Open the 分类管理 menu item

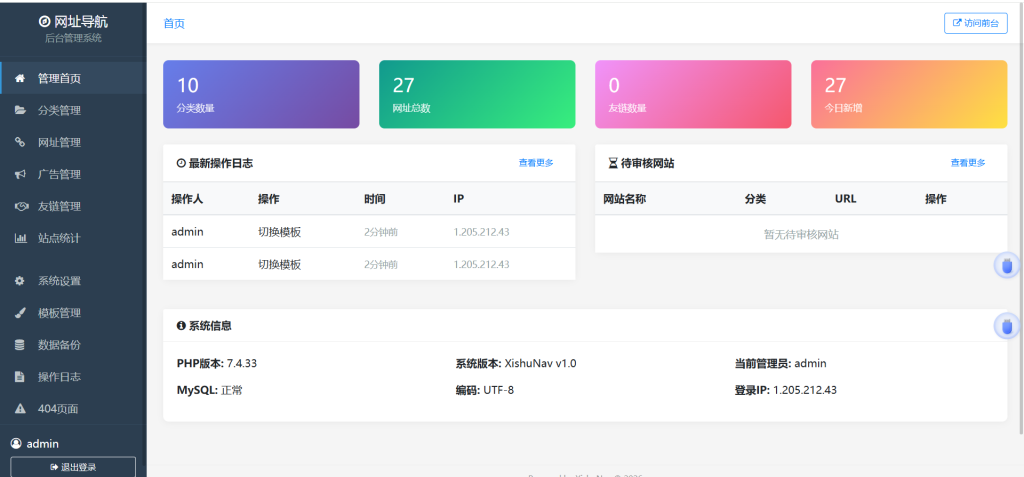point(73,110)
